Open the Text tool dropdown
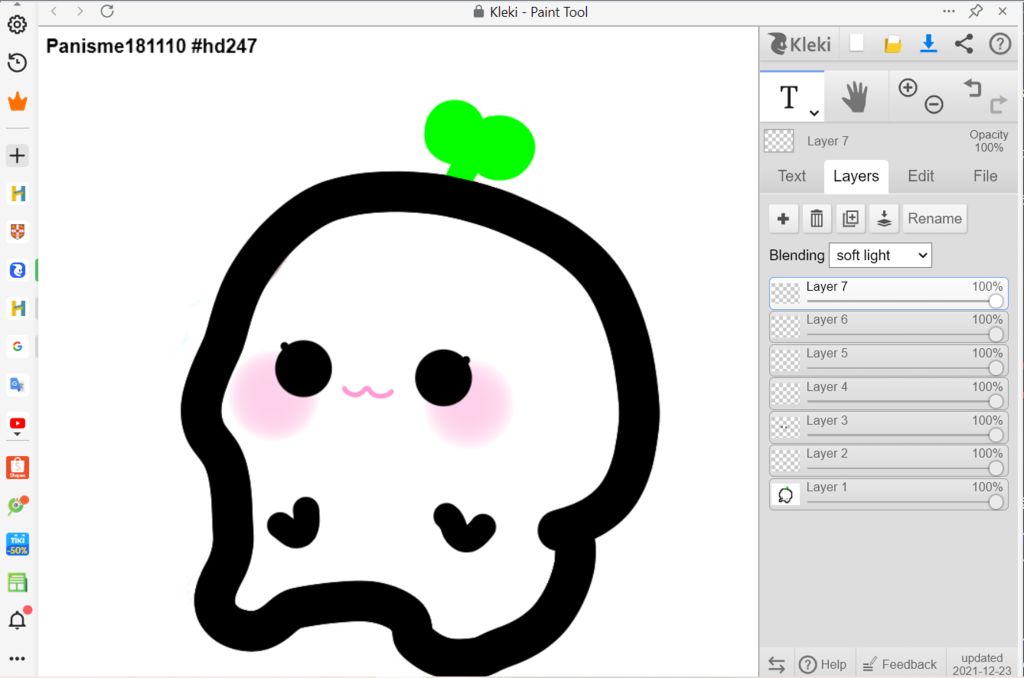Viewport: 1024px width, 678px height. (x=814, y=113)
